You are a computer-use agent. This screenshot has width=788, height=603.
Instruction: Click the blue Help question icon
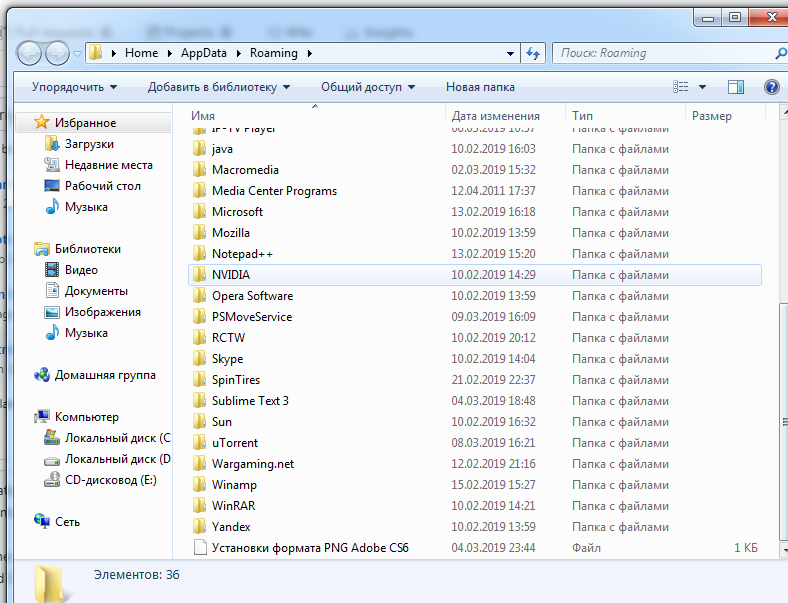coord(771,87)
